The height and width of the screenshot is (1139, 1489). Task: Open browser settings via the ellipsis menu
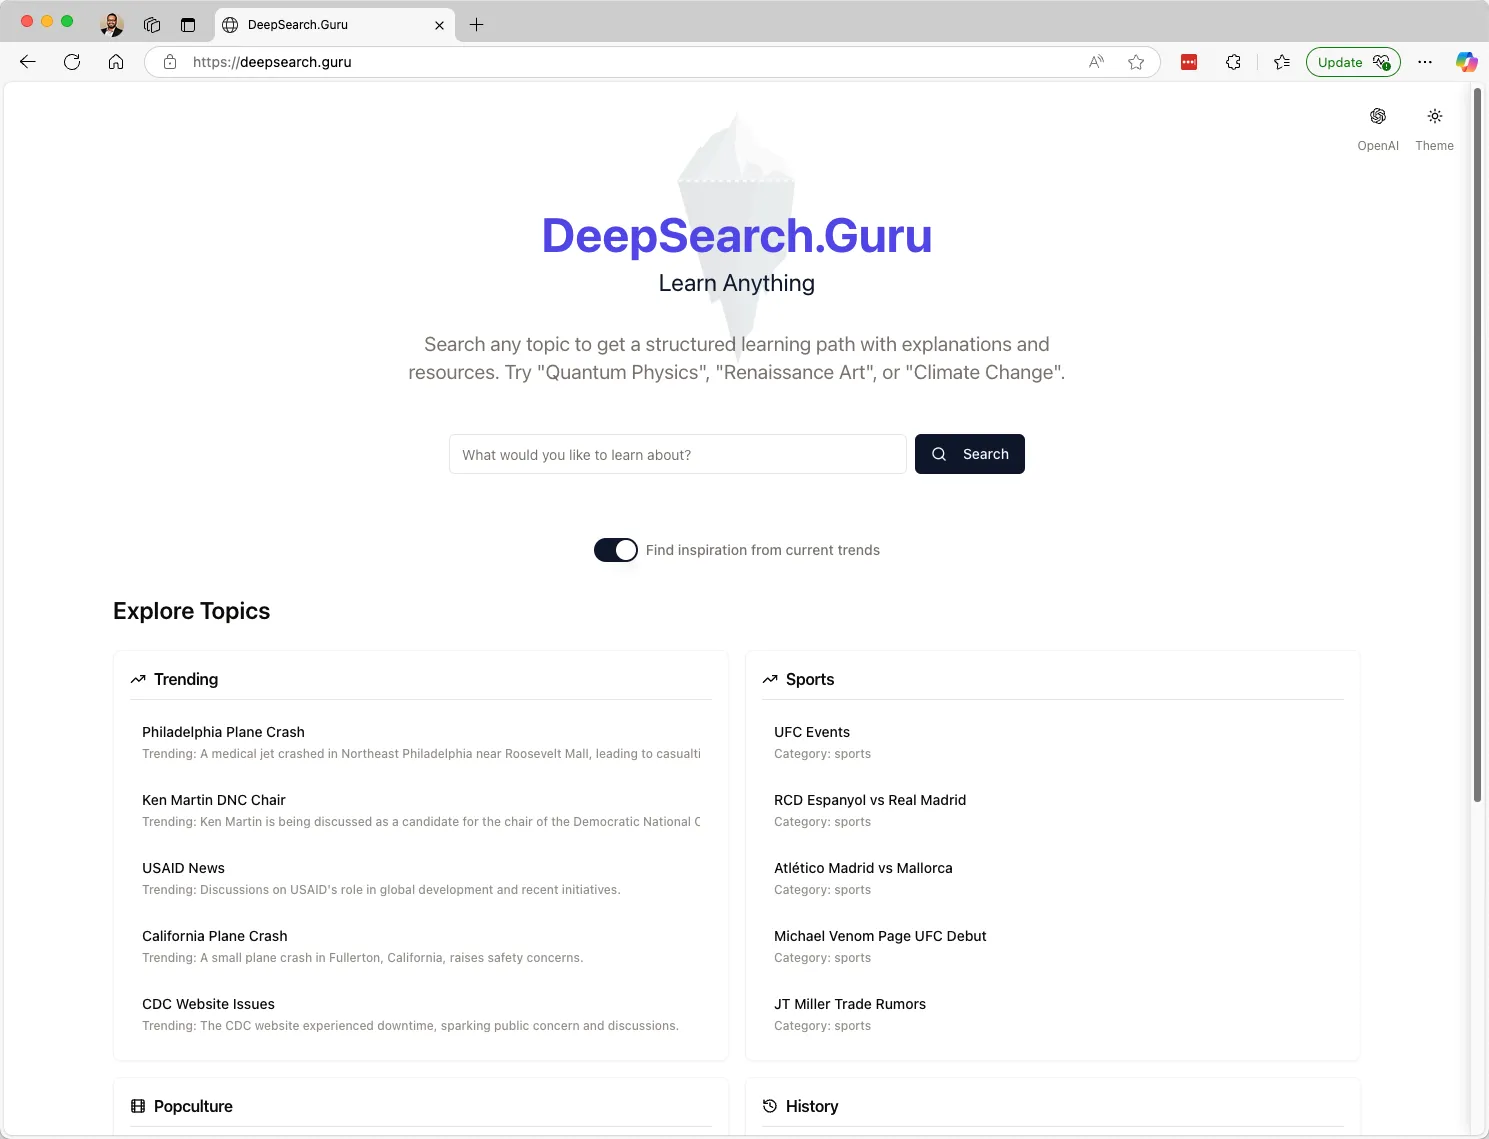(x=1424, y=61)
